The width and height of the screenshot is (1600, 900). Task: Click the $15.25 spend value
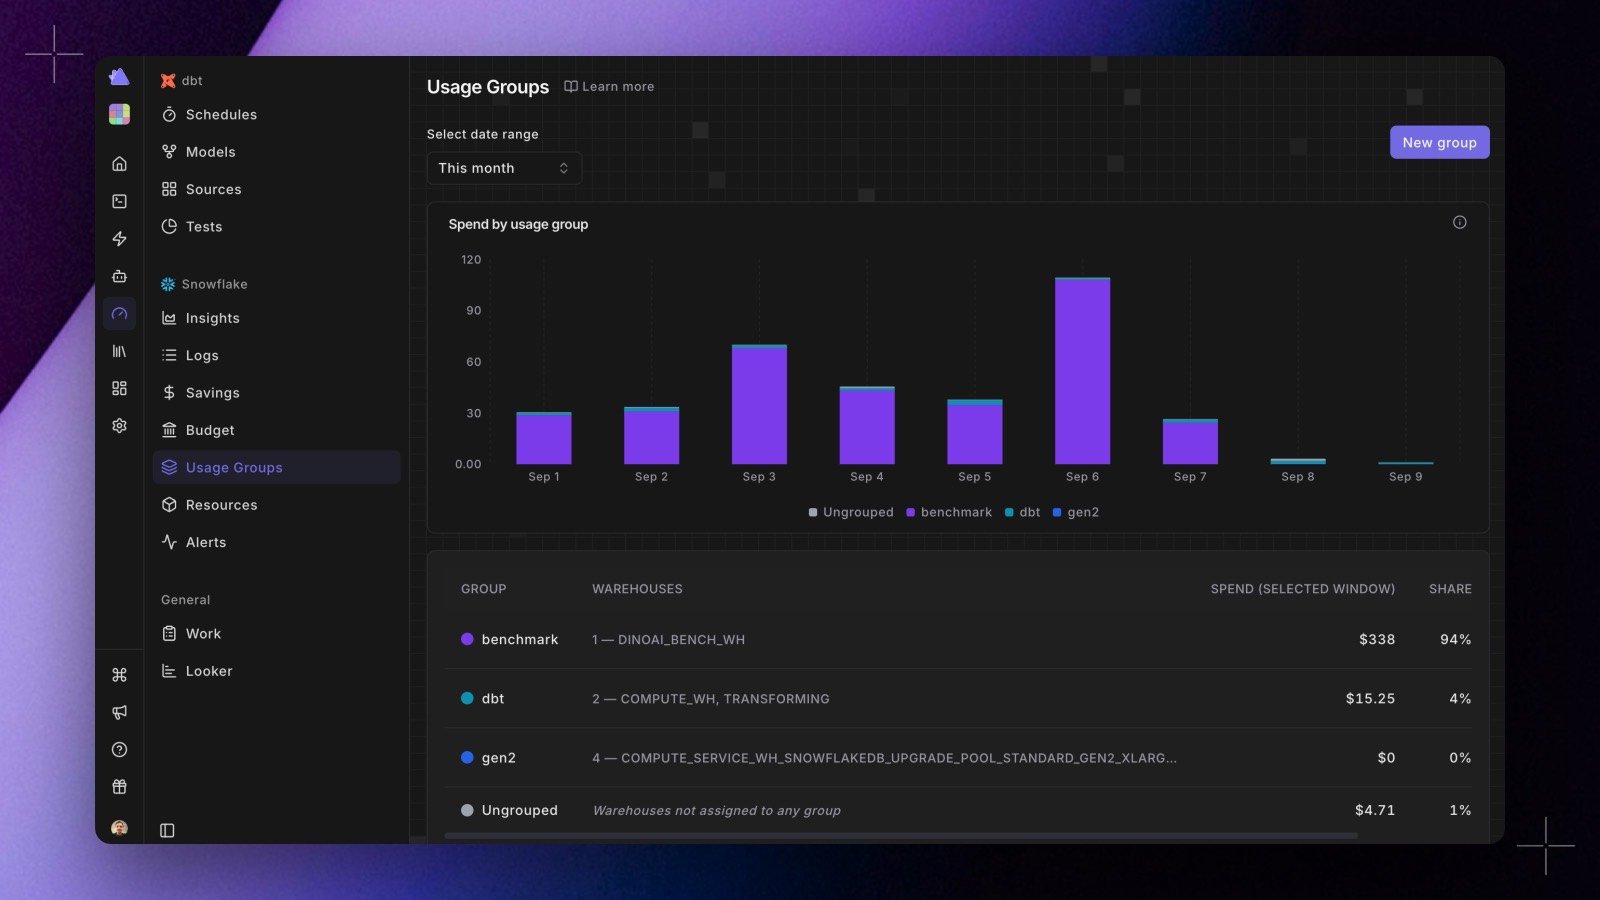(1370, 698)
